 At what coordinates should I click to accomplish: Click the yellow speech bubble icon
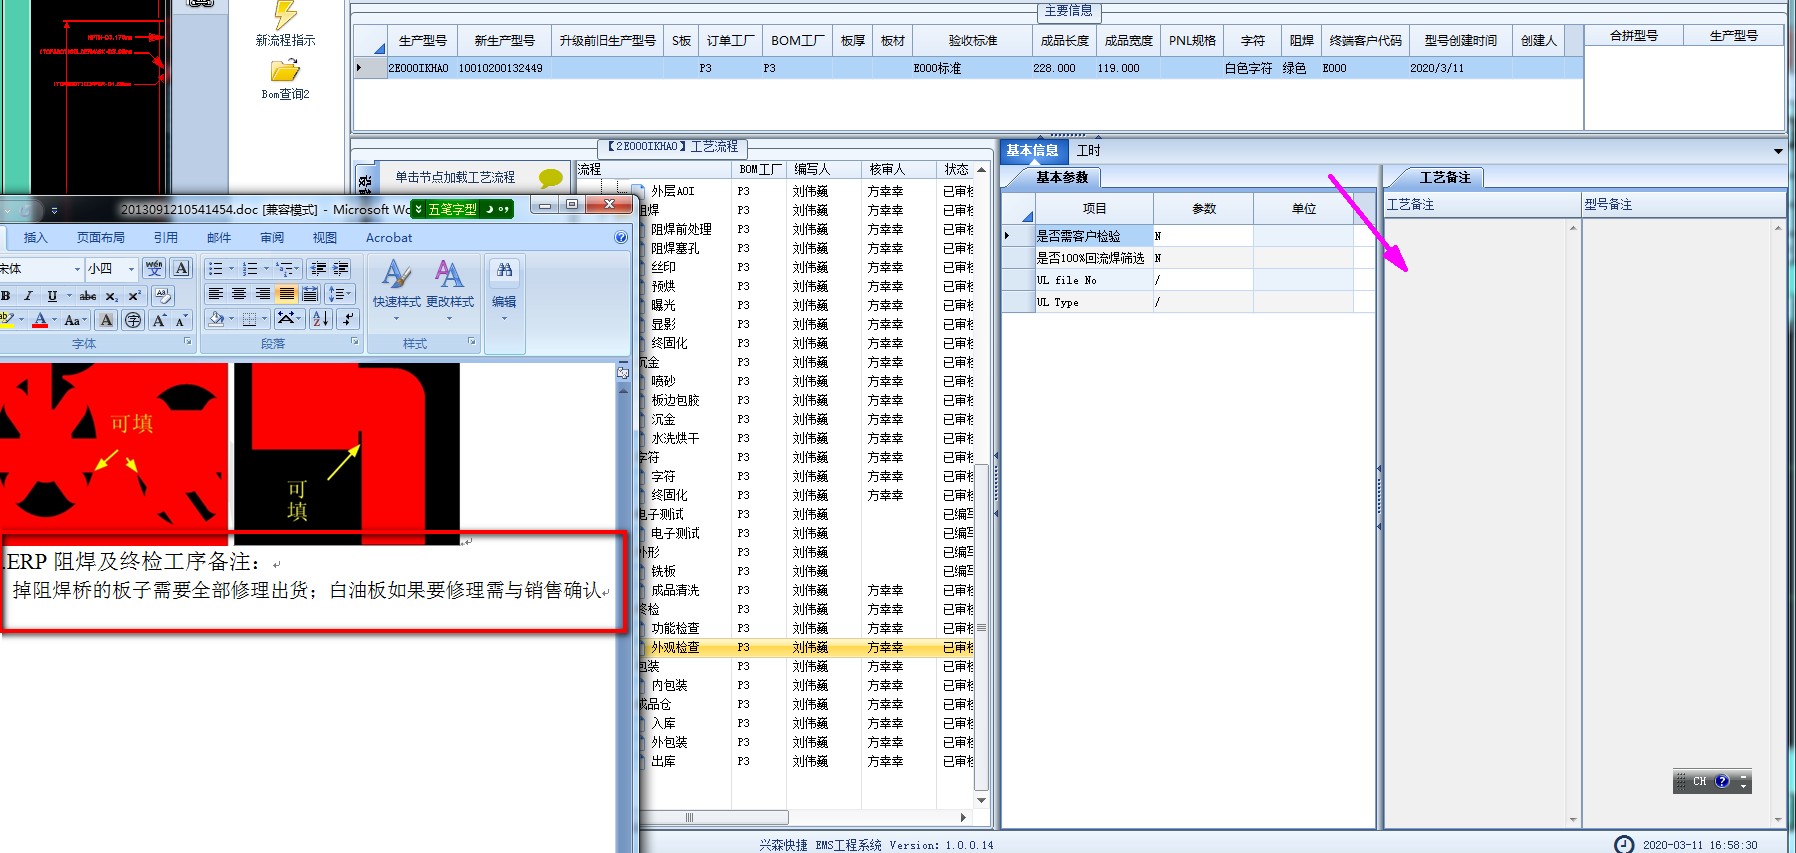[x=550, y=178]
